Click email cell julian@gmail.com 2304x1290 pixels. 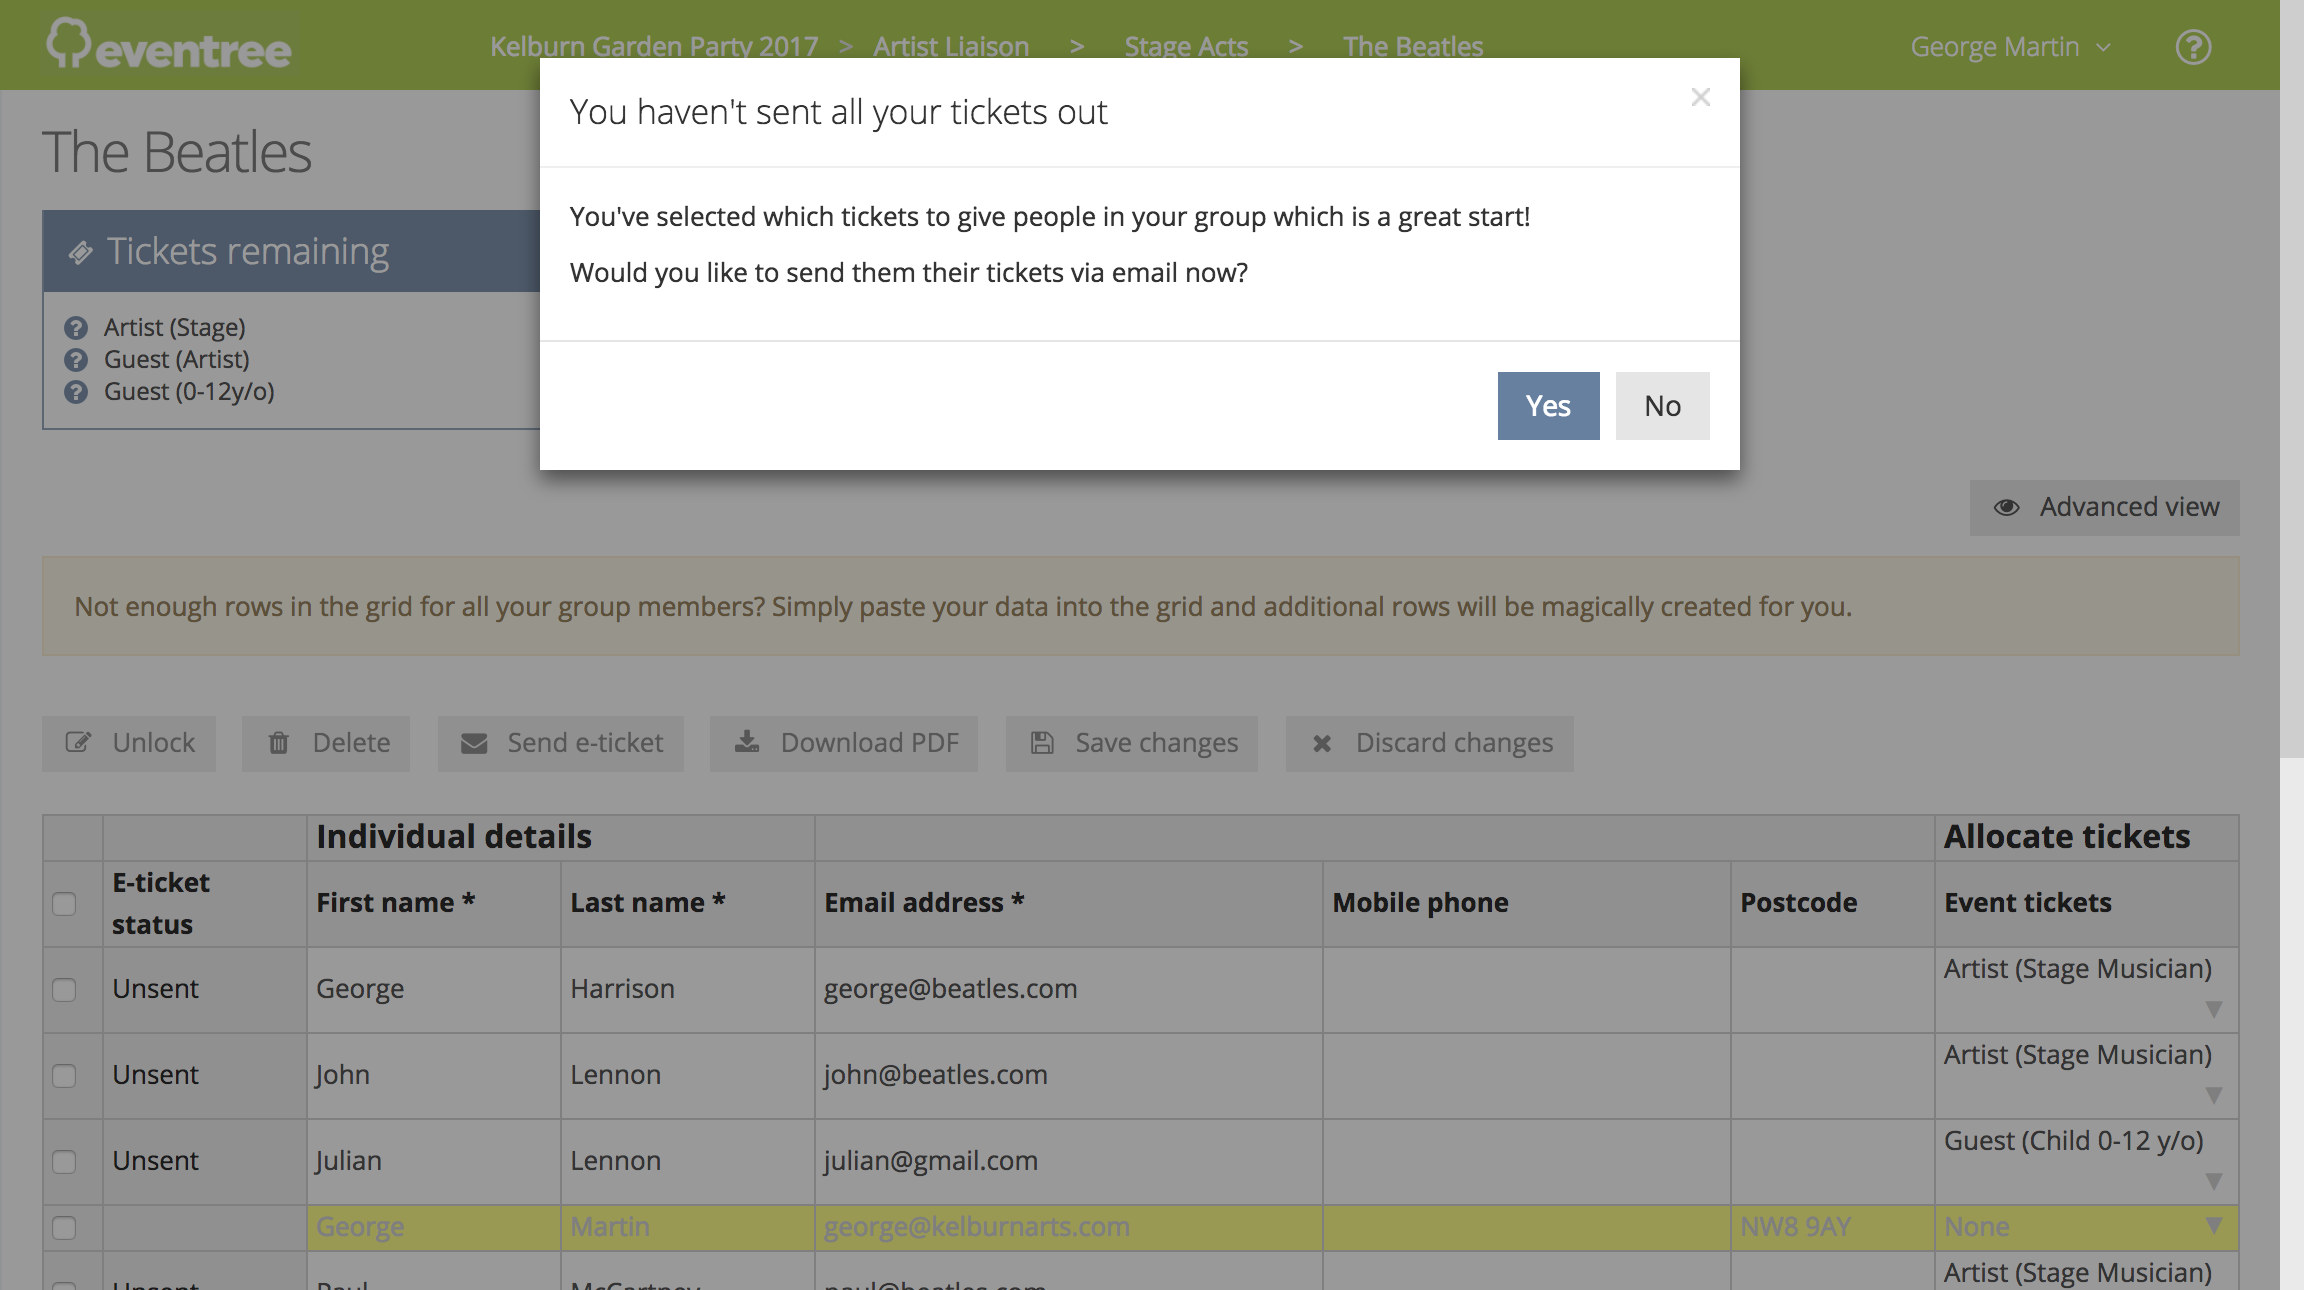(x=1069, y=1162)
